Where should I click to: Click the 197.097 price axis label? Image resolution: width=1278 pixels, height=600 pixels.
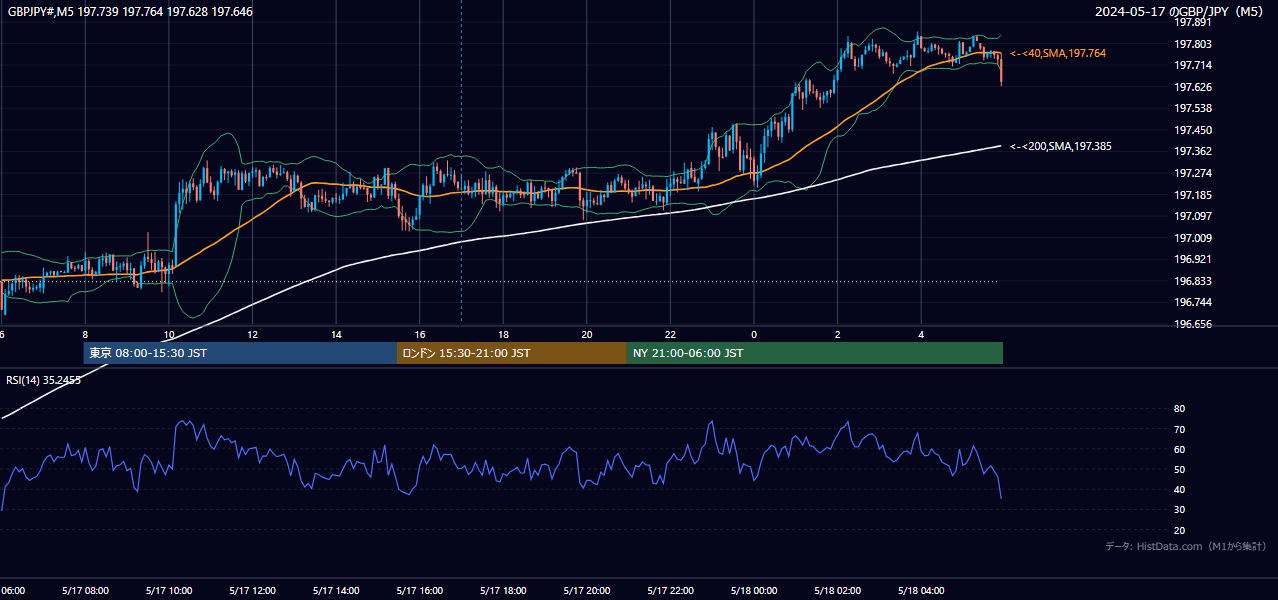pos(1193,216)
